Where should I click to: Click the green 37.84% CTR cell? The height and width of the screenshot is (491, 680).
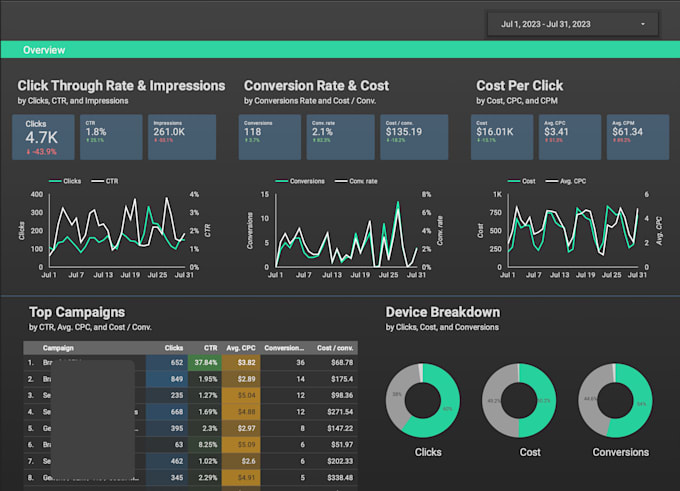pos(205,363)
